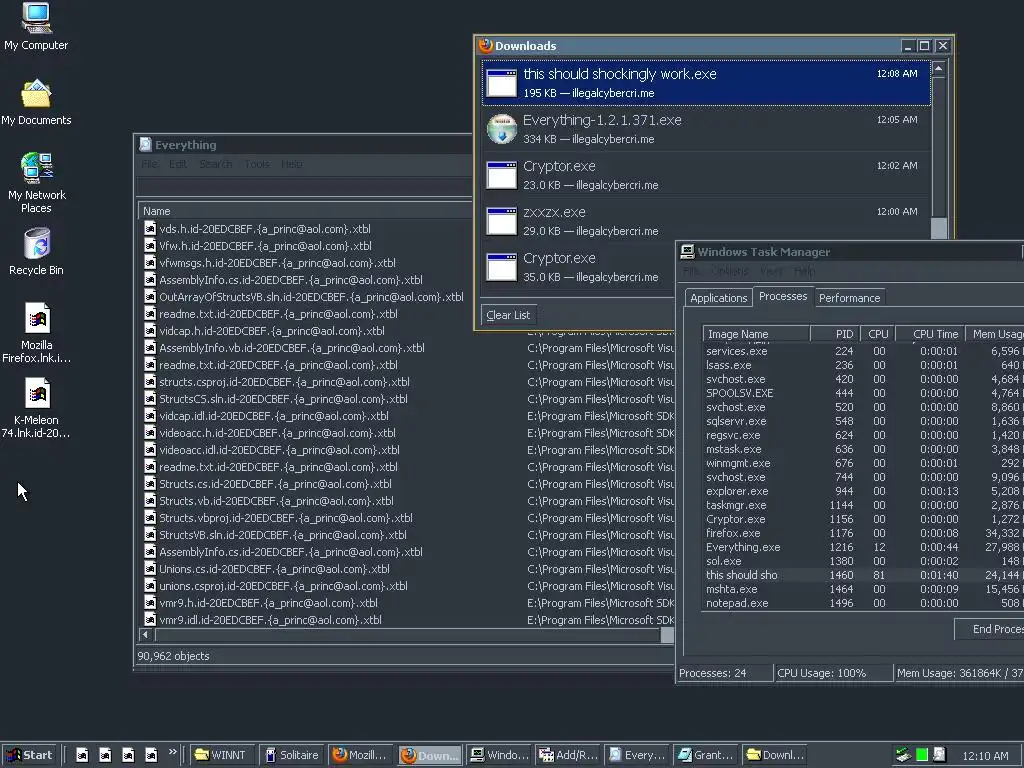The image size is (1024, 768).
Task: Sort processes by Image Name column
Action: [x=756, y=334]
